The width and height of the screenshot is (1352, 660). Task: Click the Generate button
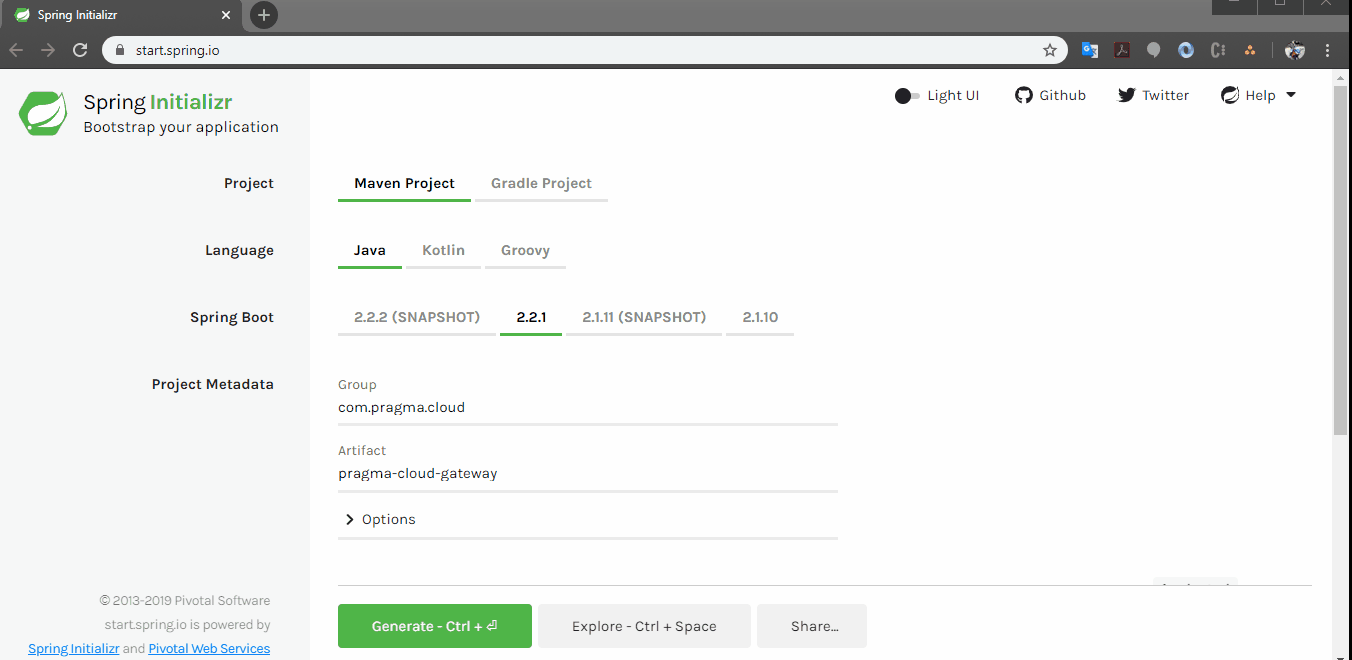point(434,625)
